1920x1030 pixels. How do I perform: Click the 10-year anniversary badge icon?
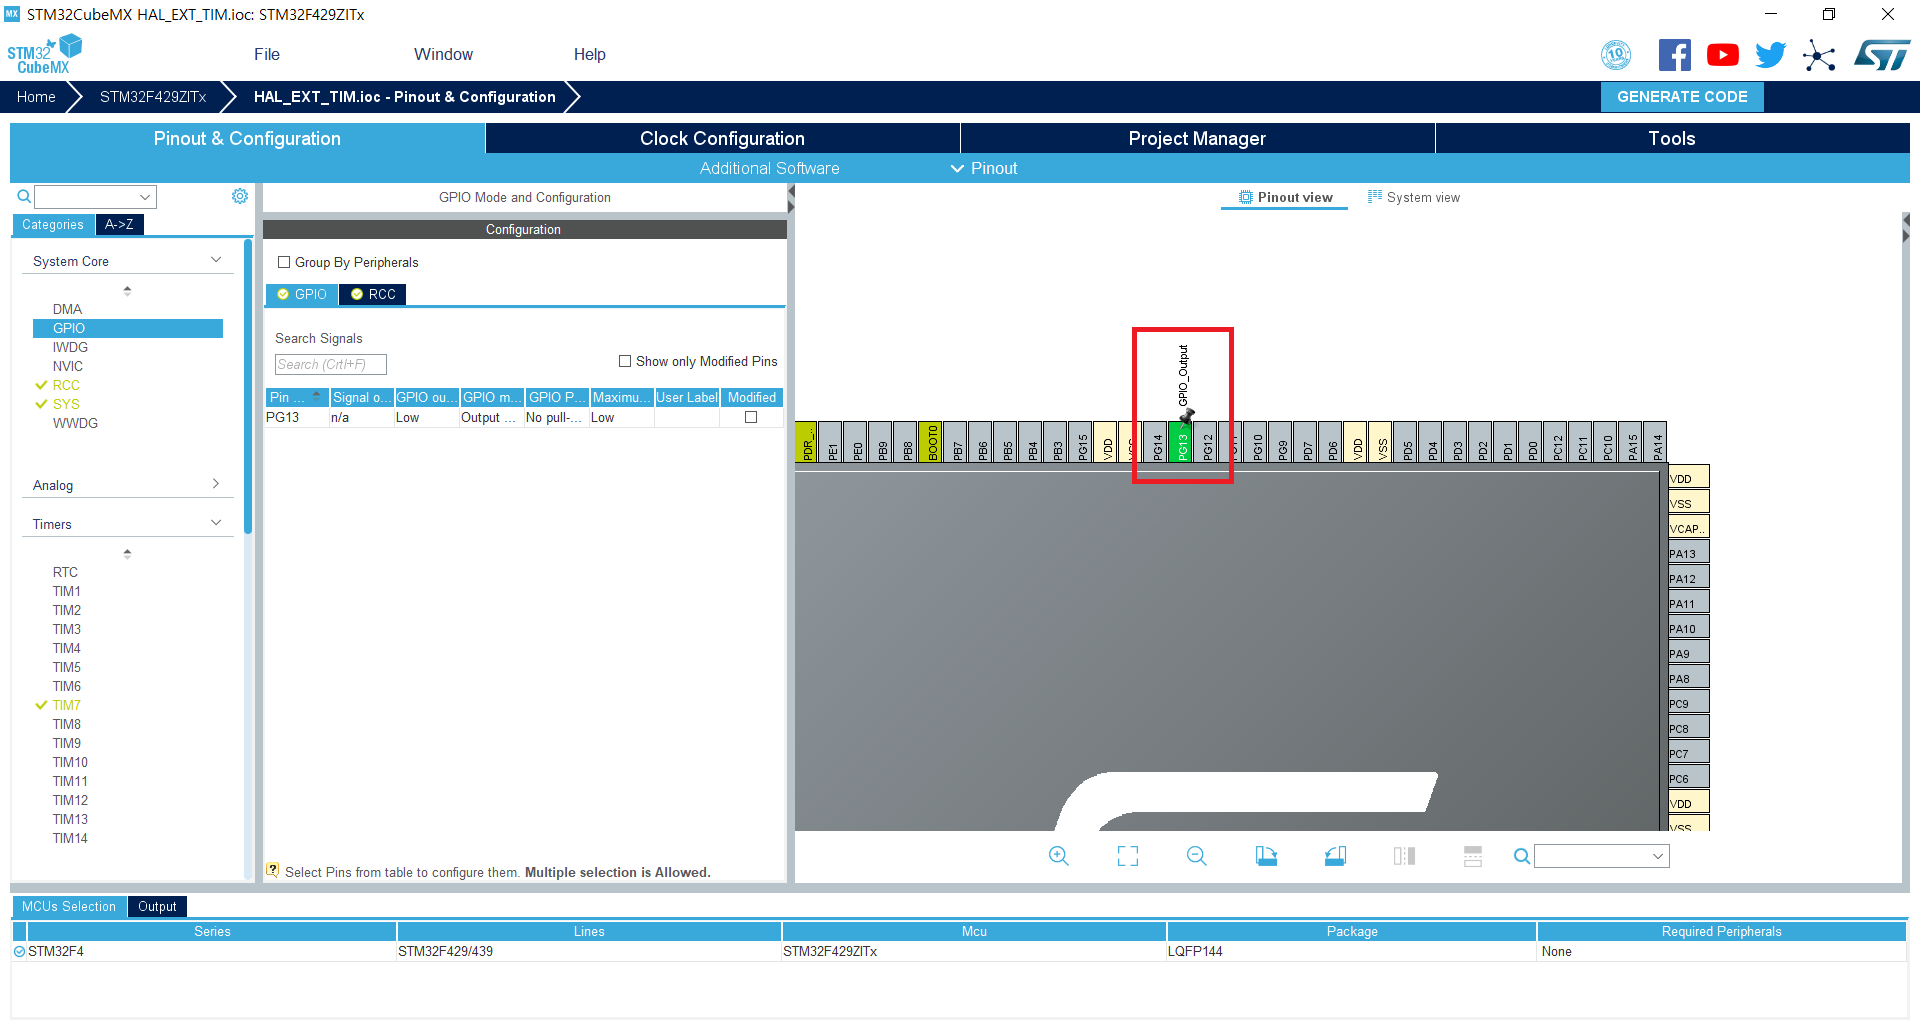[1616, 55]
